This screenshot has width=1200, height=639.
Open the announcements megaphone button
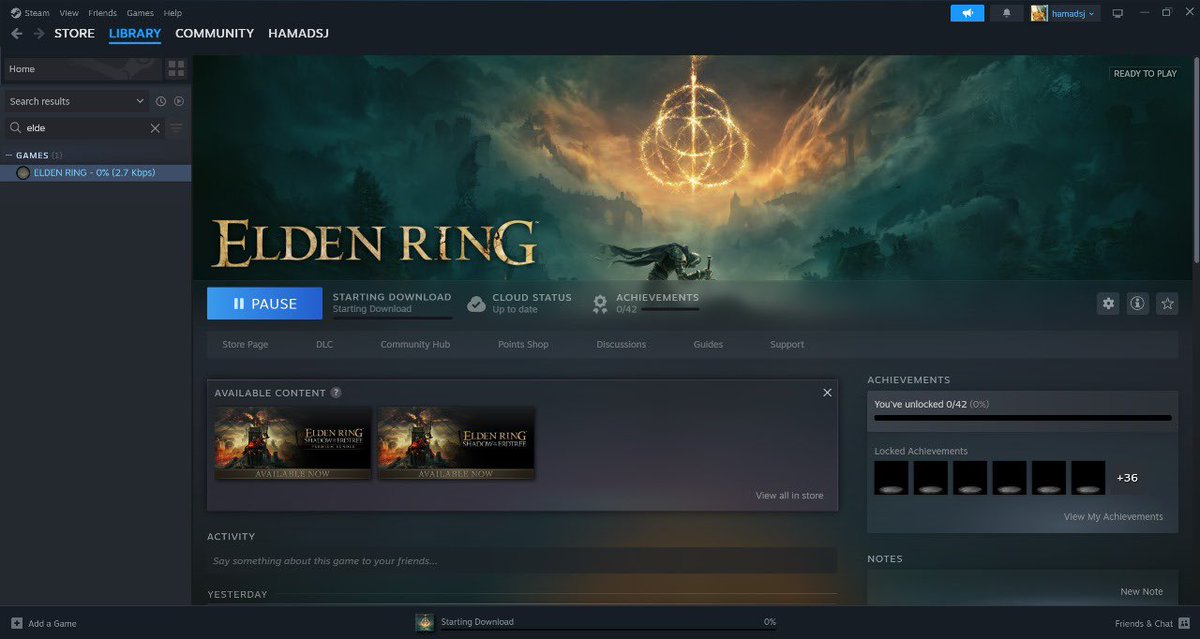[967, 13]
